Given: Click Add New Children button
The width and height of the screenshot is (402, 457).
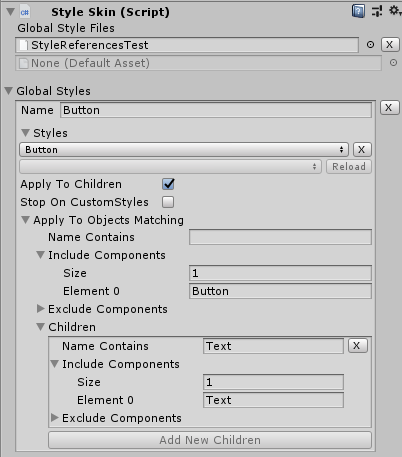Looking at the screenshot, I should click(210, 440).
